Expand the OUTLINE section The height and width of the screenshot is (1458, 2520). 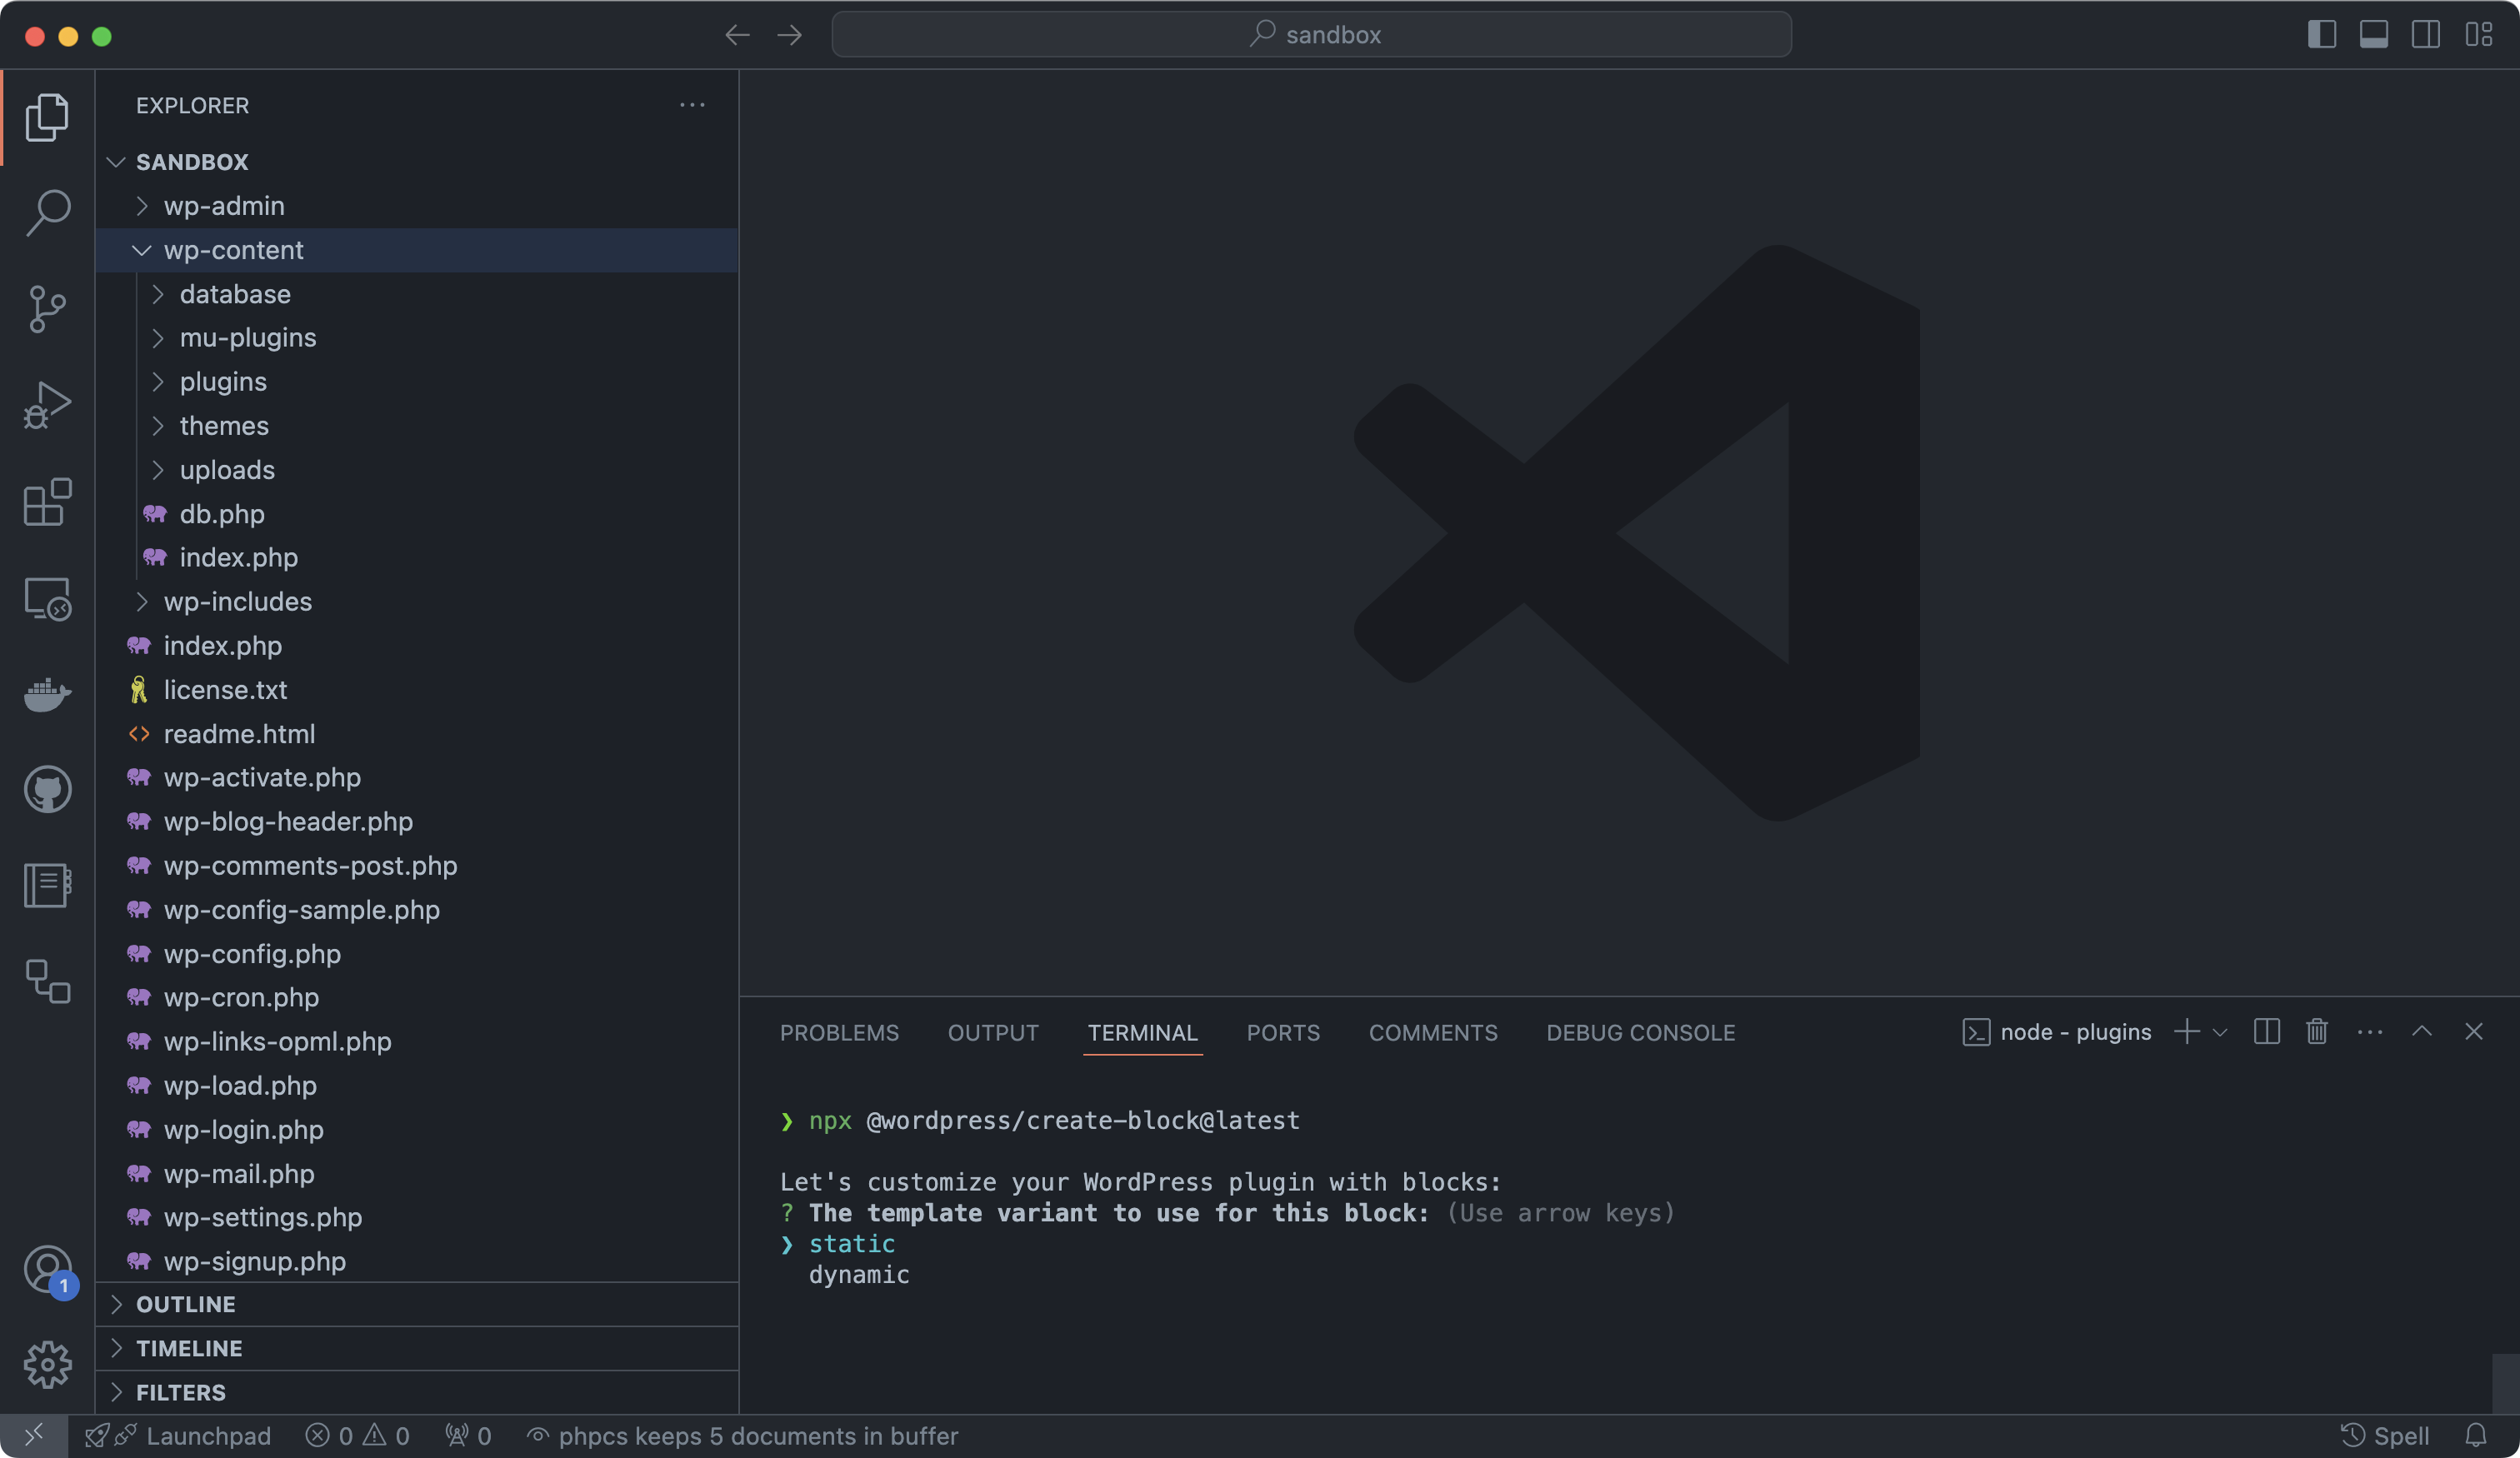pos(417,1305)
